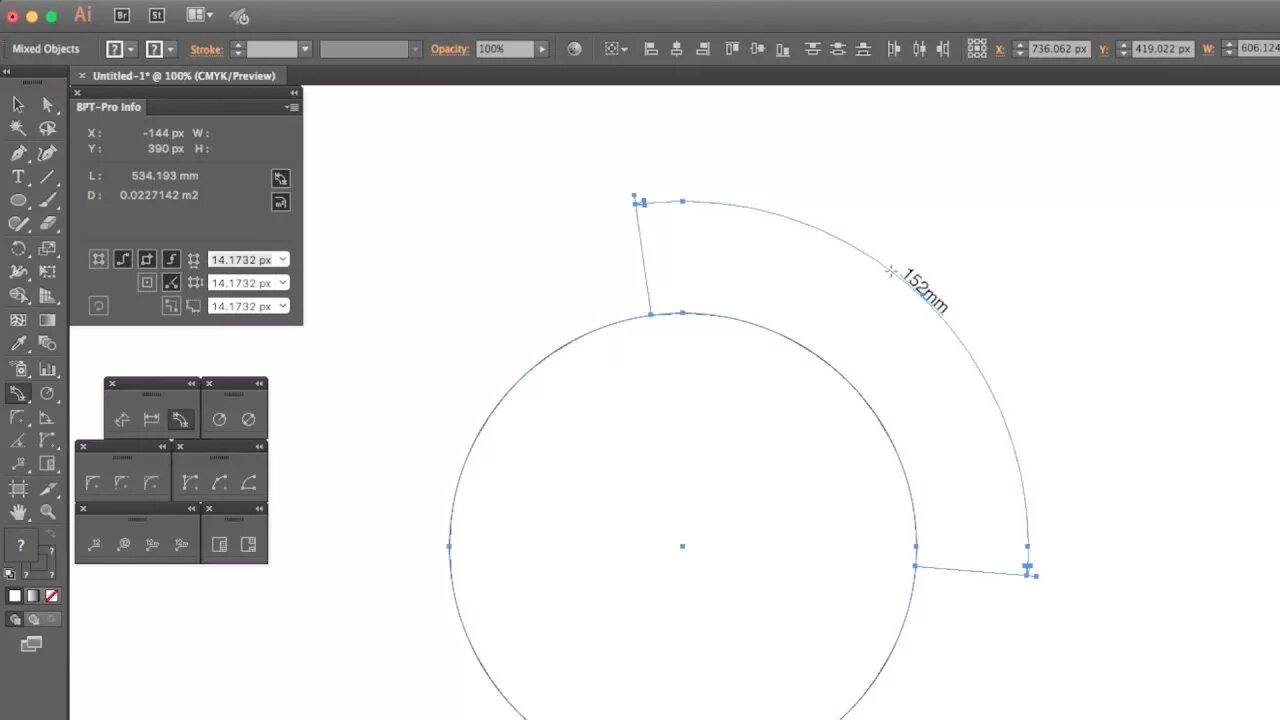This screenshot has height=720, width=1280.
Task: Toggle the reference point locator grid
Action: (x=977, y=48)
